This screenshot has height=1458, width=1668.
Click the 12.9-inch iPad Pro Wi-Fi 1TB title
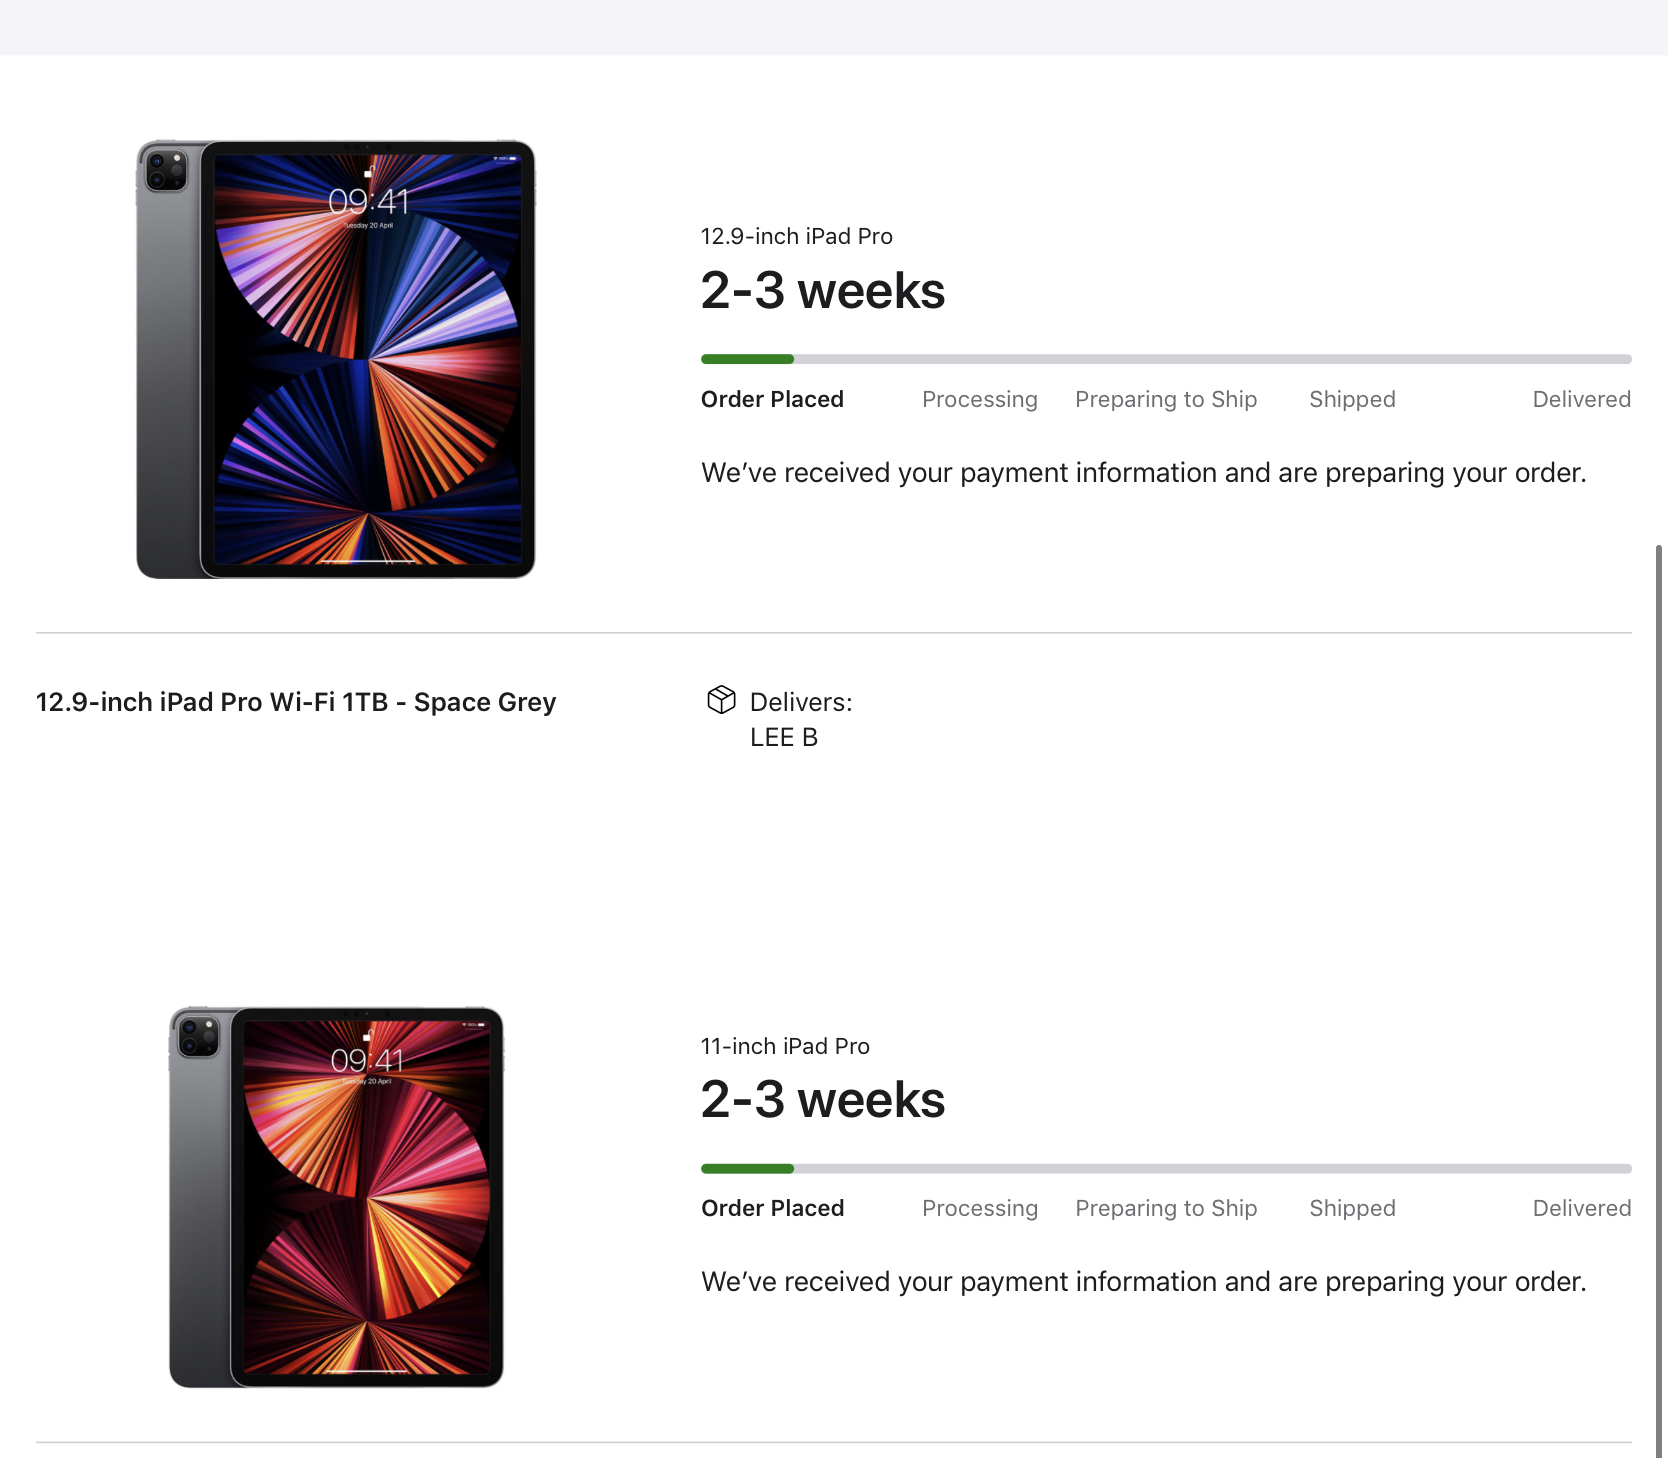[x=296, y=702]
